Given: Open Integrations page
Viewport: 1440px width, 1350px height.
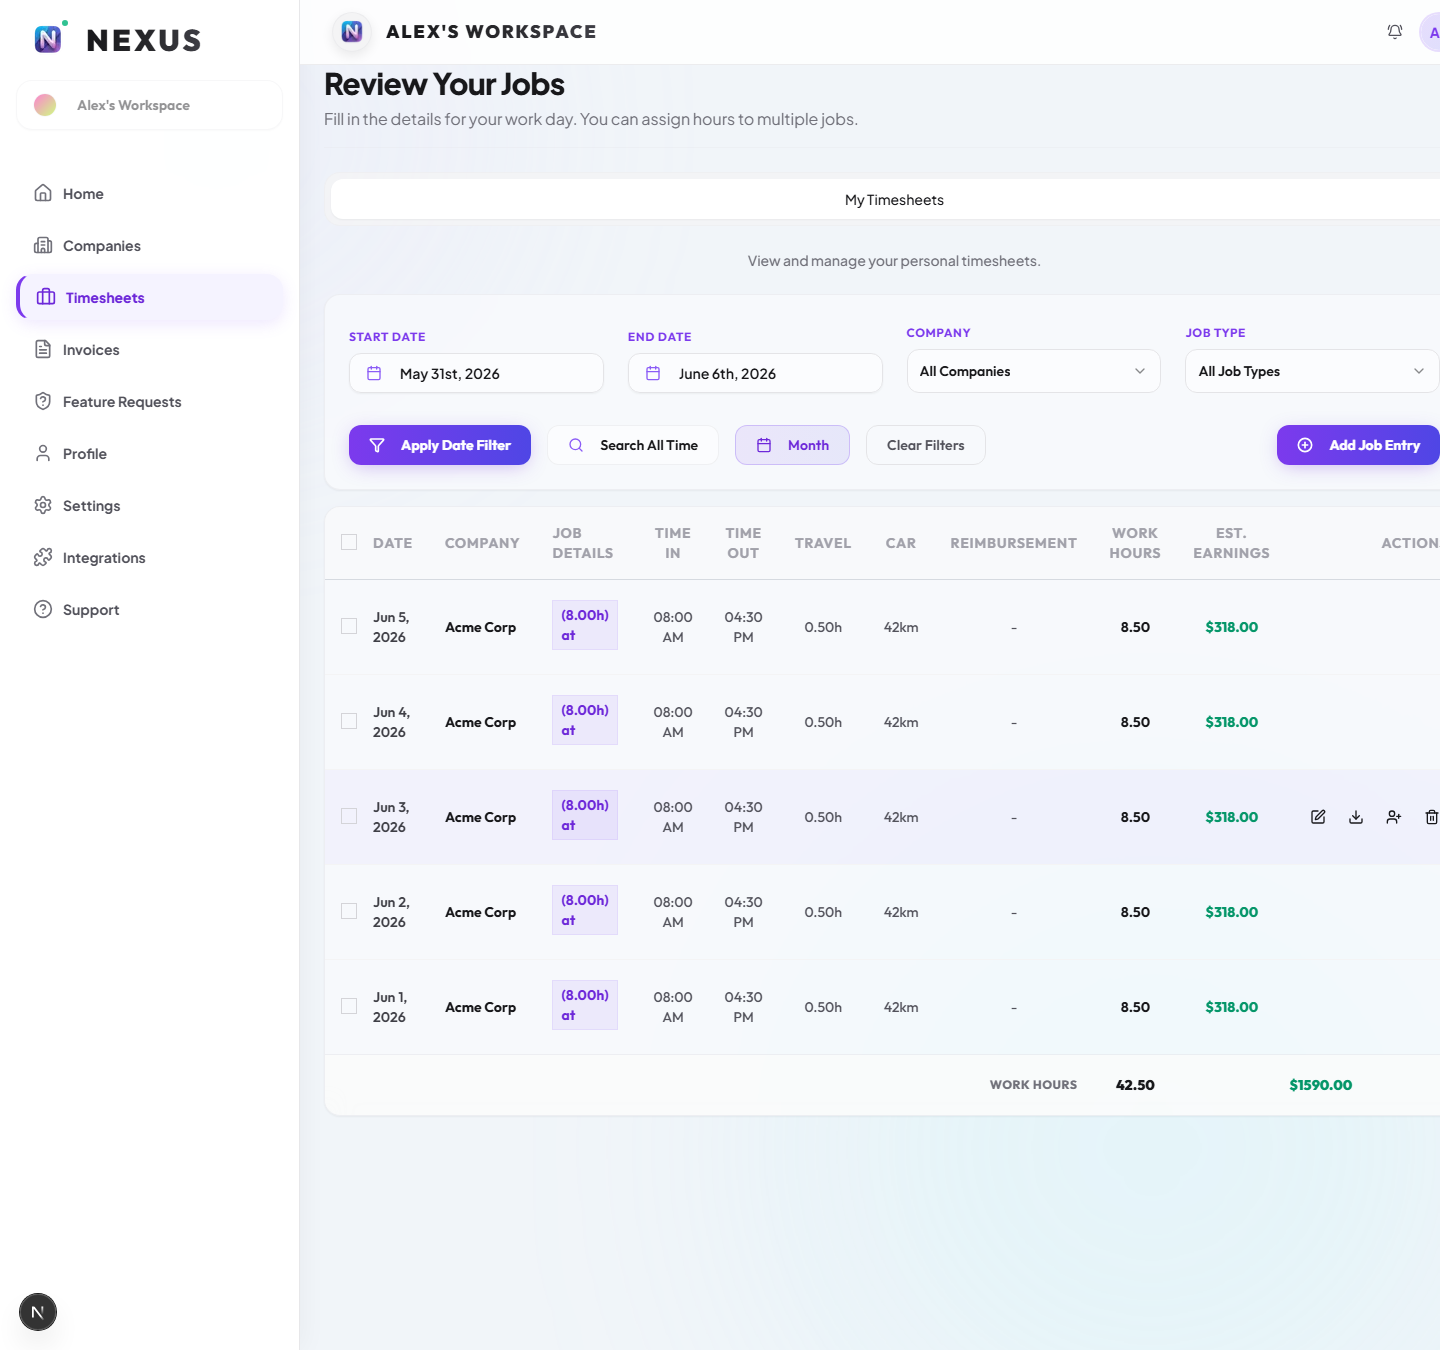Looking at the screenshot, I should click(150, 558).
